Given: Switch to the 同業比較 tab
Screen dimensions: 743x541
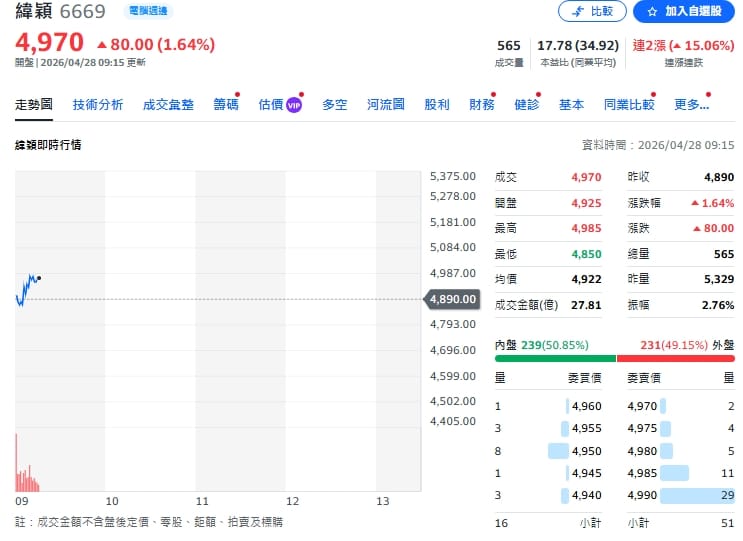Looking at the screenshot, I should tap(629, 104).
